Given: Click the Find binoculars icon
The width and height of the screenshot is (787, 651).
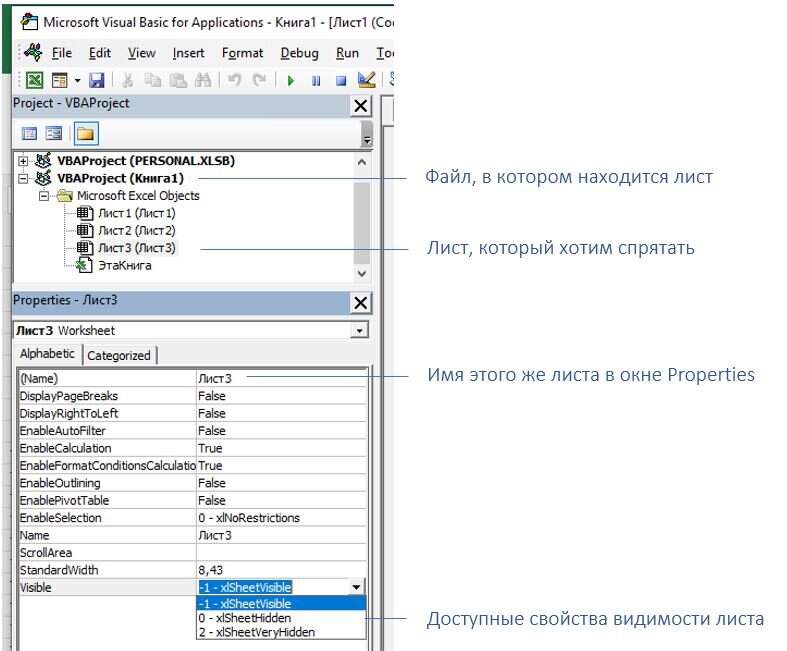Looking at the screenshot, I should [203, 80].
